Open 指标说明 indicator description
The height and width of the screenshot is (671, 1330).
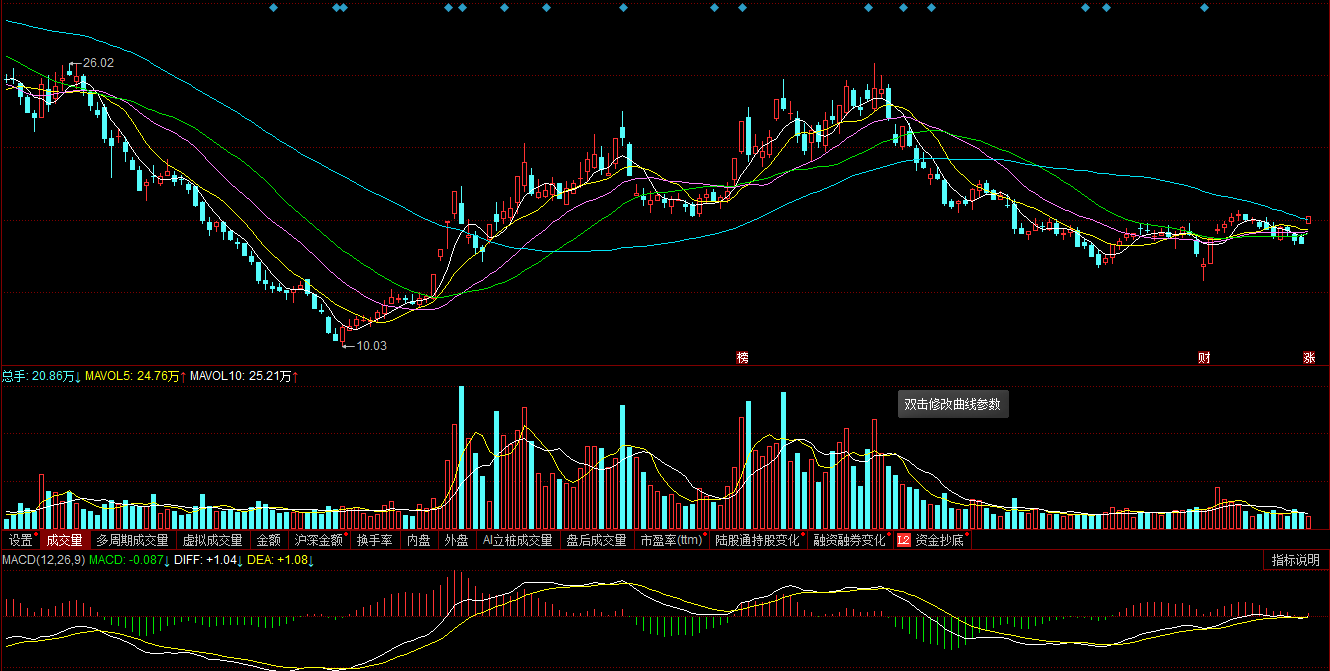click(1295, 560)
